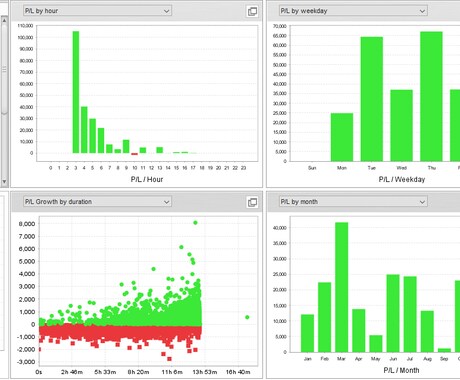Click the Apr bar in P/L by month
The height and width of the screenshot is (380, 460).
click(359, 331)
